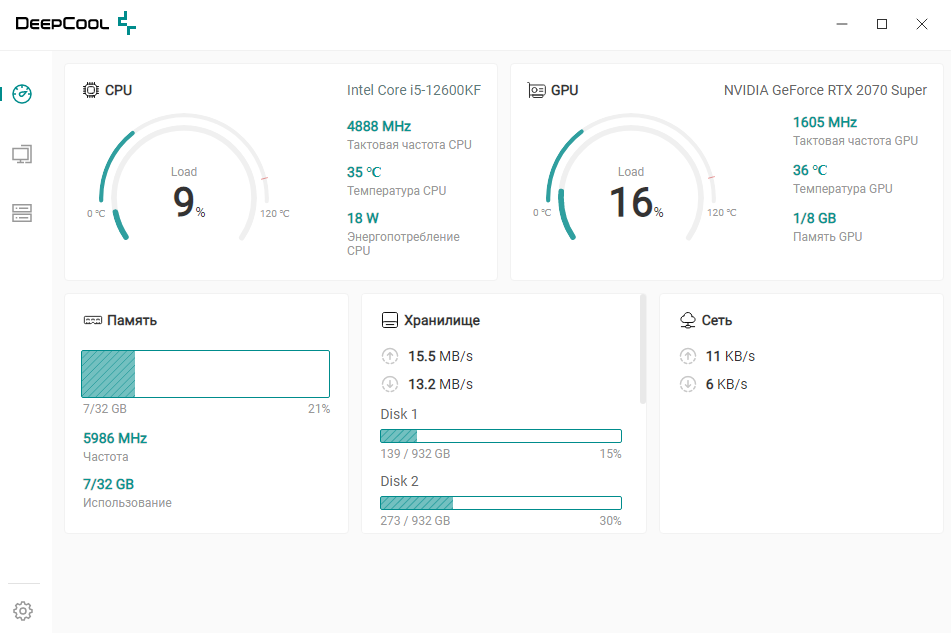Click the Сеть network cloud icon

coord(688,320)
